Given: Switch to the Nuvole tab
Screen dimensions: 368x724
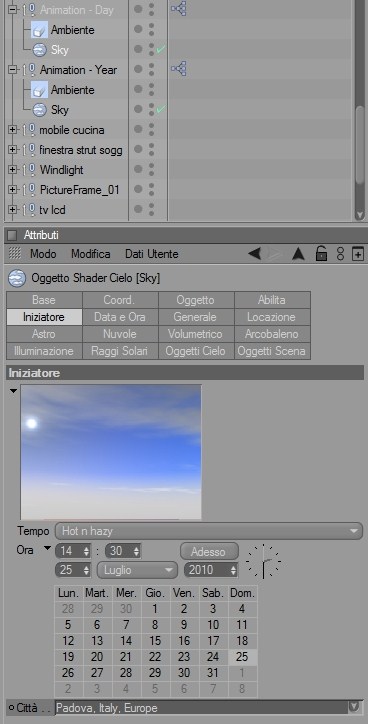Looking at the screenshot, I should coord(120,334).
